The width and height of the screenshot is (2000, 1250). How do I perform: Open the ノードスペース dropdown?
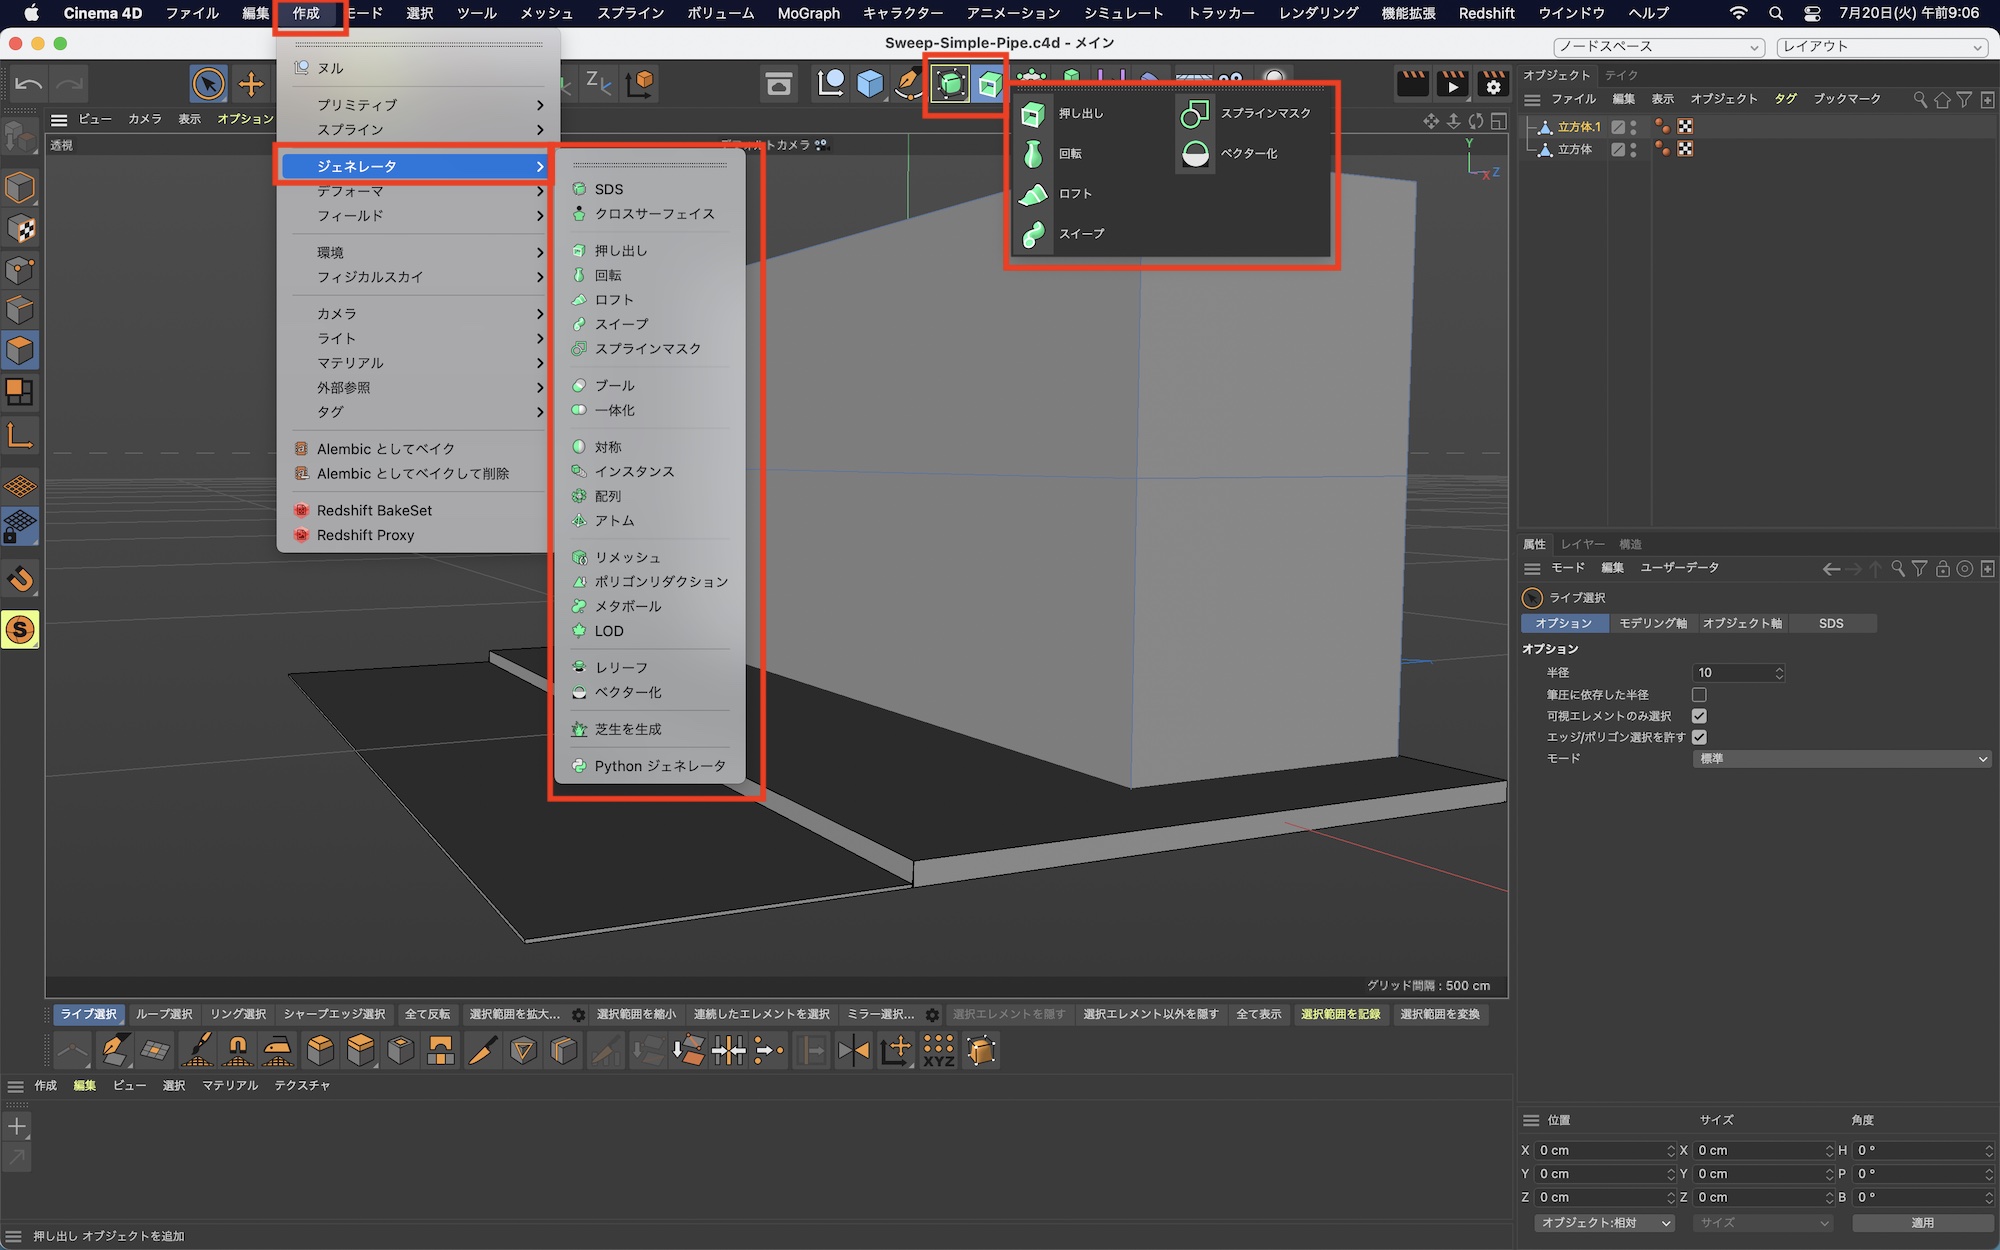click(x=1655, y=46)
